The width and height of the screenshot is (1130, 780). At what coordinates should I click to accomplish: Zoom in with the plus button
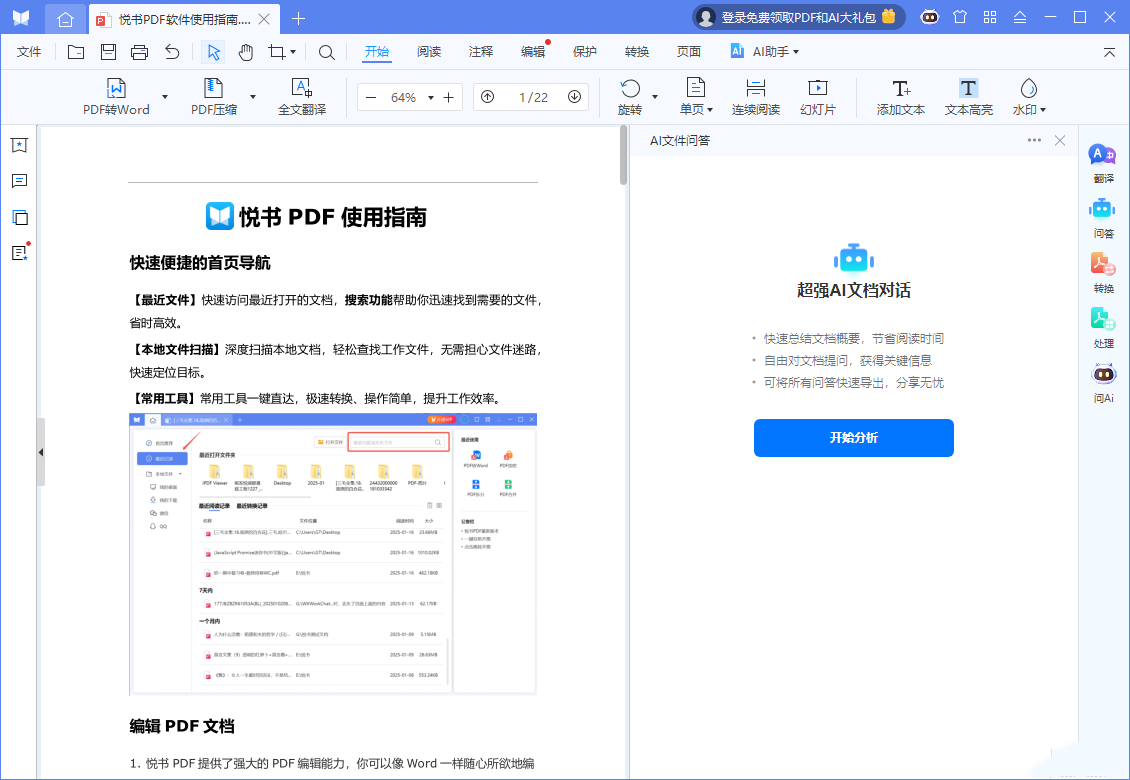pyautogui.click(x=448, y=97)
